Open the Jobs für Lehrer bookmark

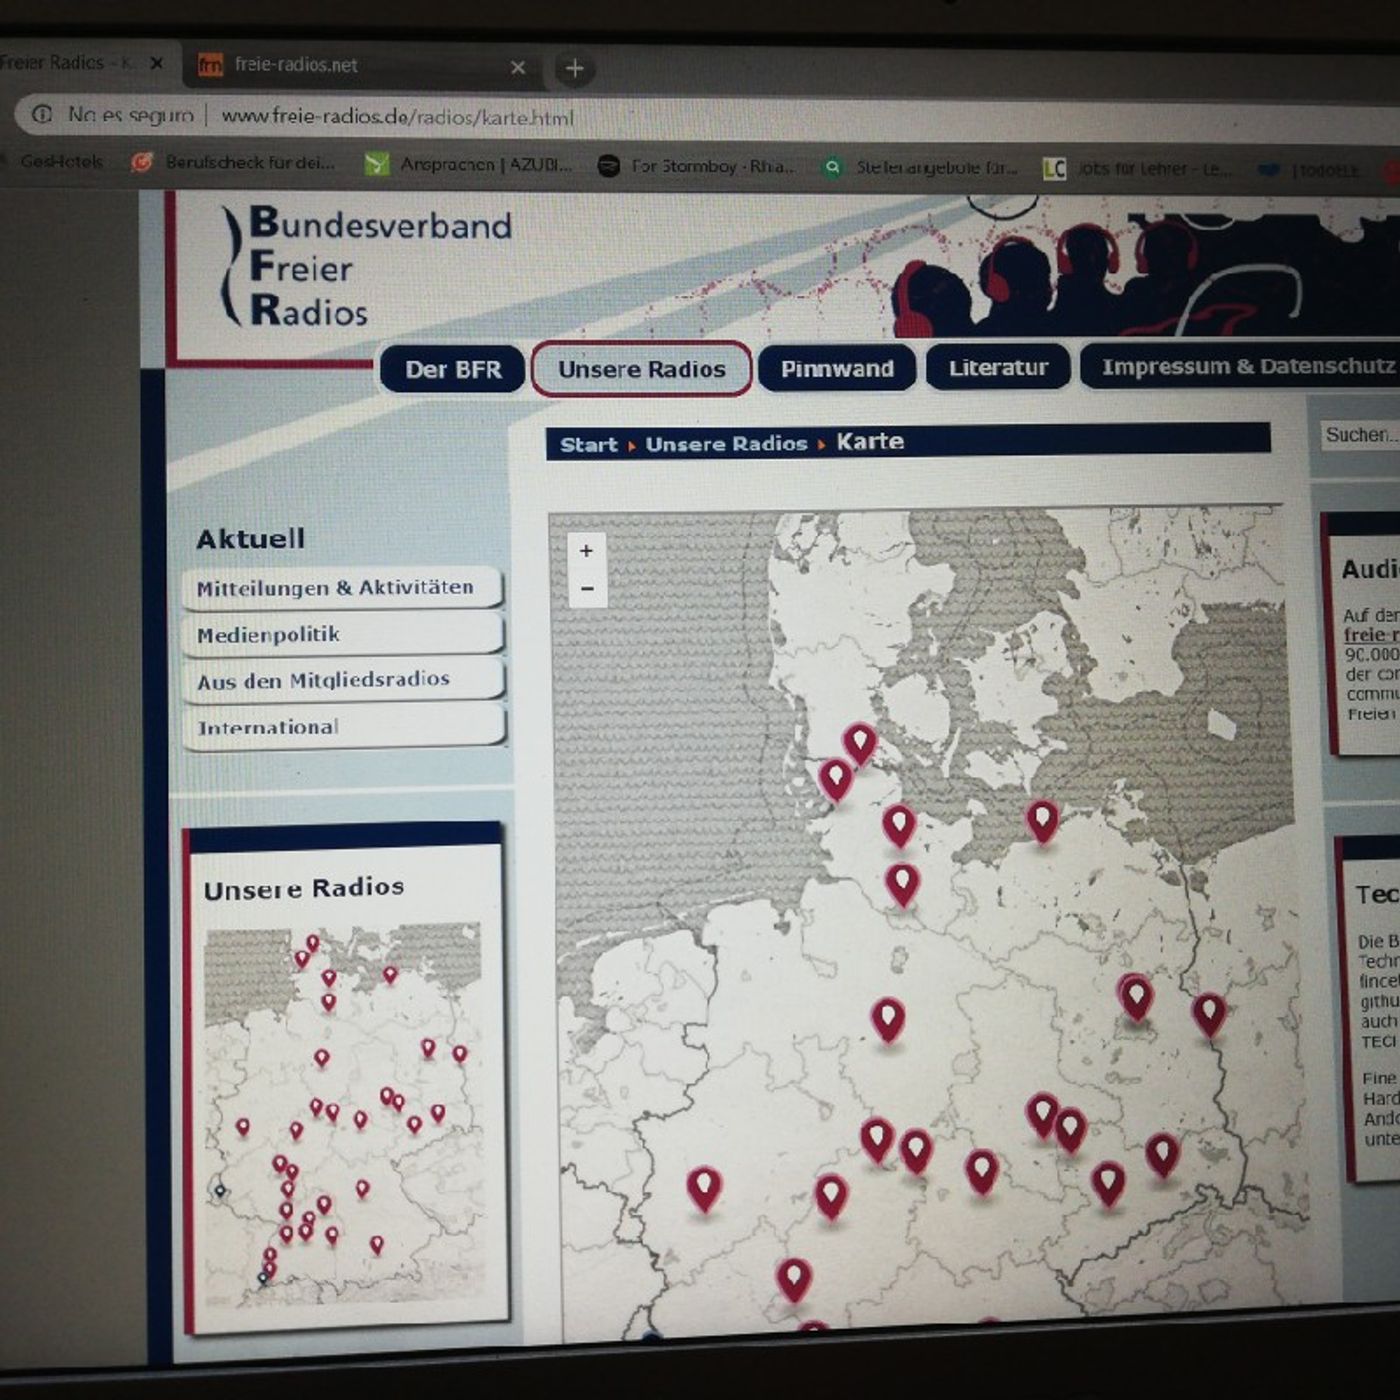click(1137, 169)
